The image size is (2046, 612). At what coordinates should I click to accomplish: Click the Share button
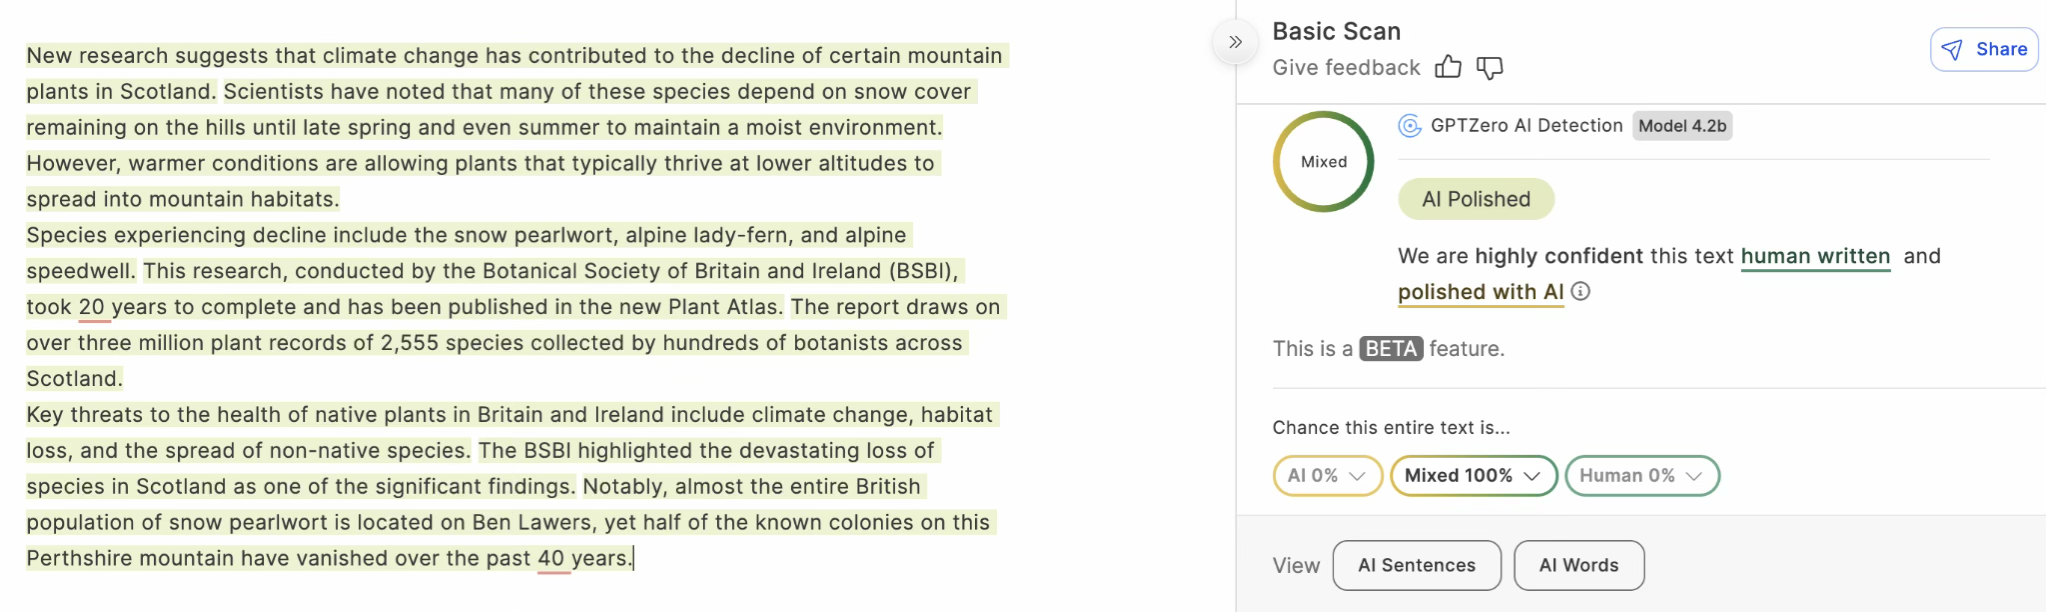click(1984, 50)
